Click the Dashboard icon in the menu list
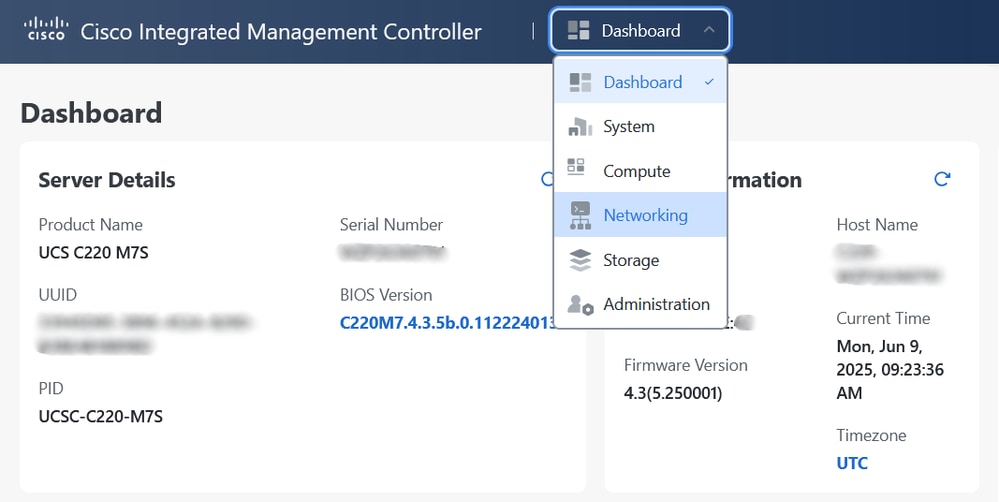 coord(580,82)
